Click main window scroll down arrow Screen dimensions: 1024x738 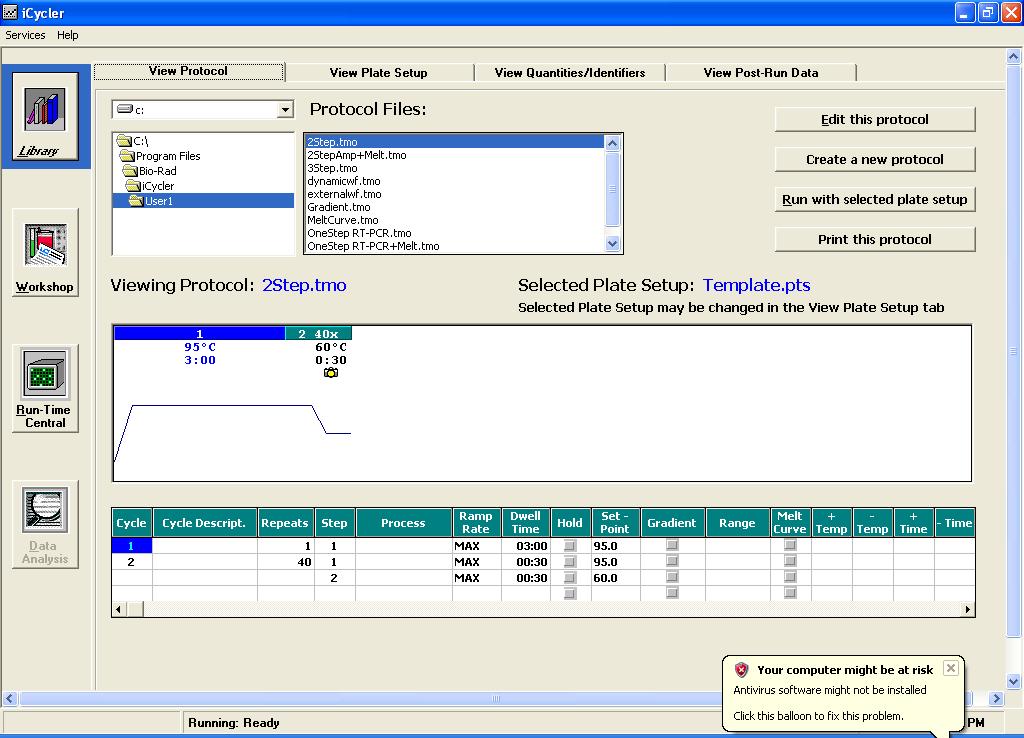(1013, 681)
